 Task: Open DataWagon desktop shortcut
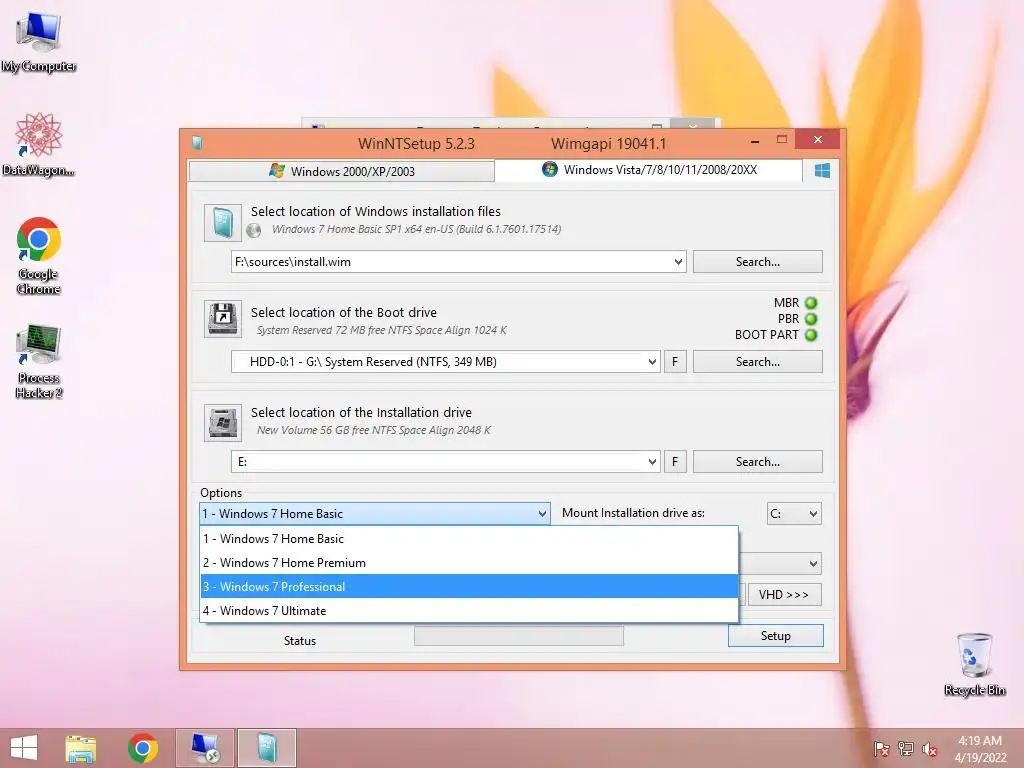point(39,144)
